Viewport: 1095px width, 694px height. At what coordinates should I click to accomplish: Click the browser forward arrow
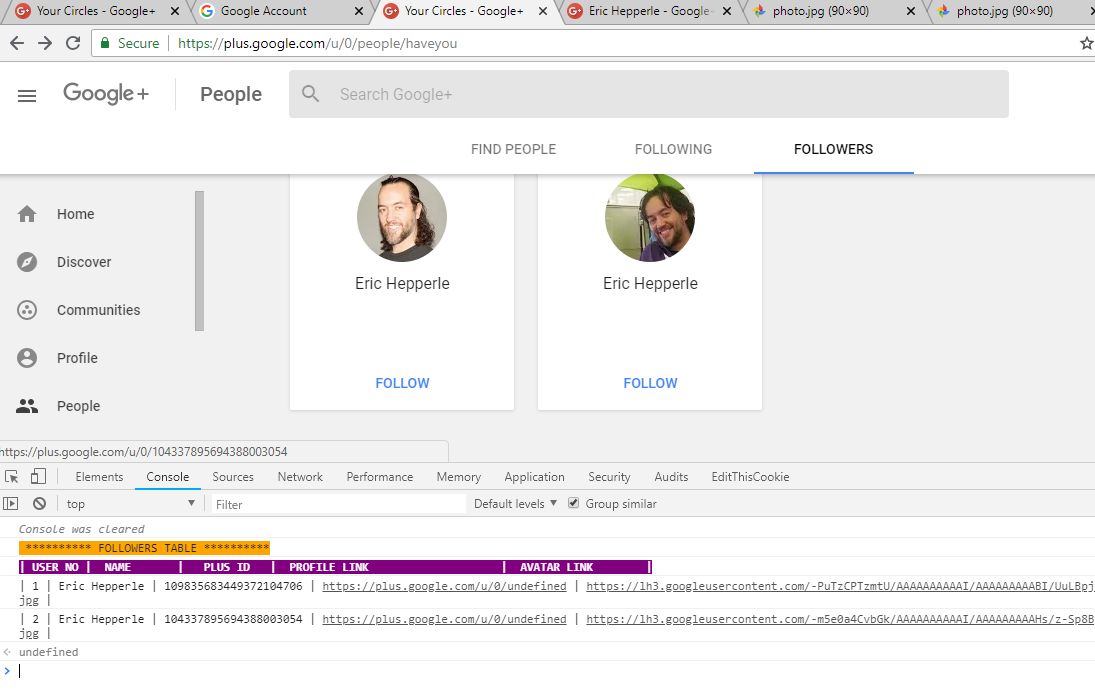point(45,43)
